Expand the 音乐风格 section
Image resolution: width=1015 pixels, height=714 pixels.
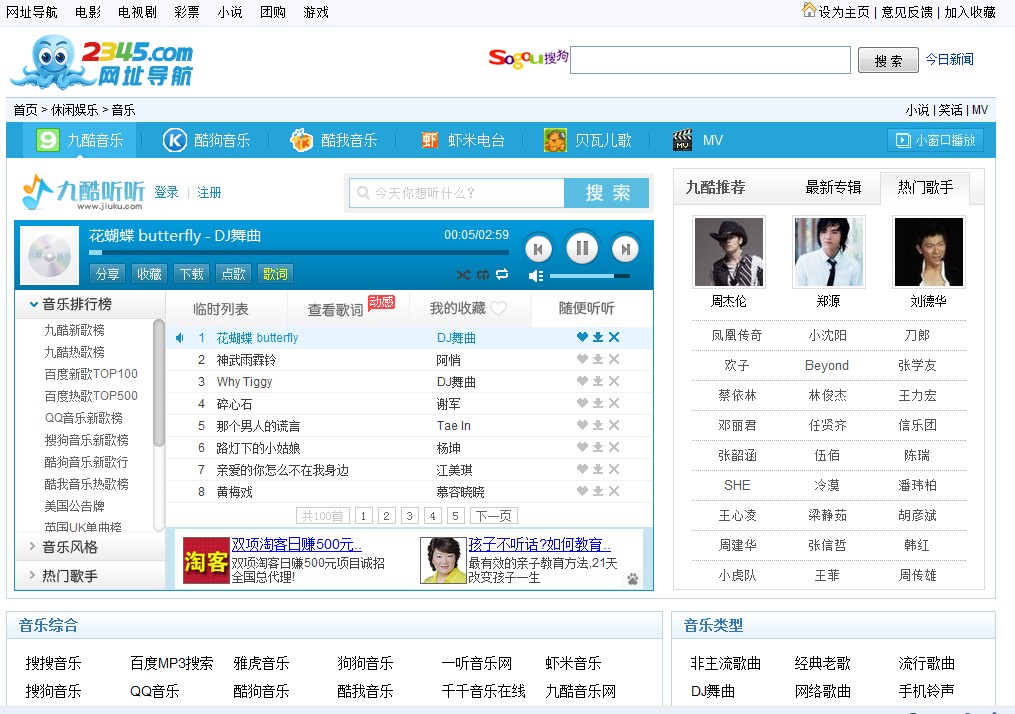coord(69,547)
